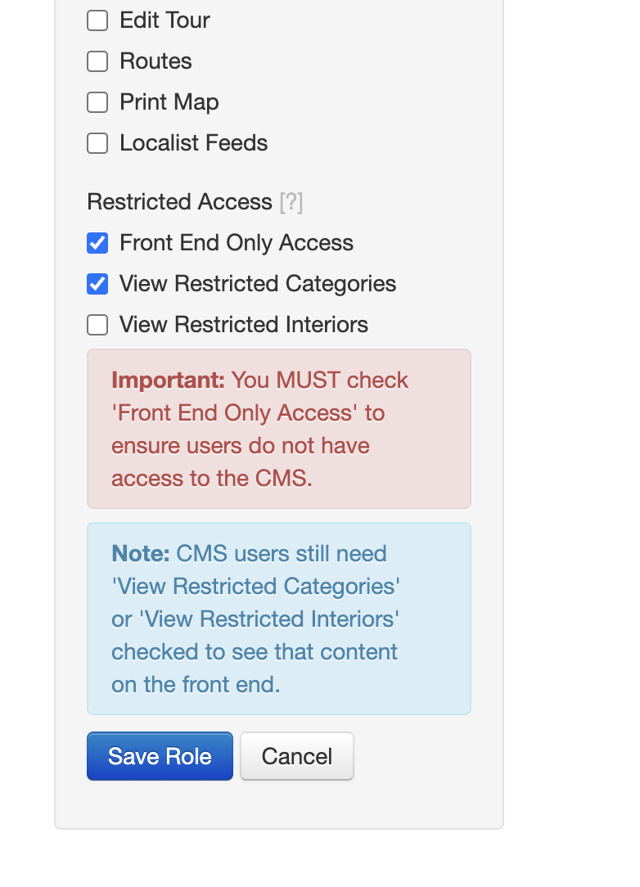Click the 'Front End Only Access' label text

(236, 243)
